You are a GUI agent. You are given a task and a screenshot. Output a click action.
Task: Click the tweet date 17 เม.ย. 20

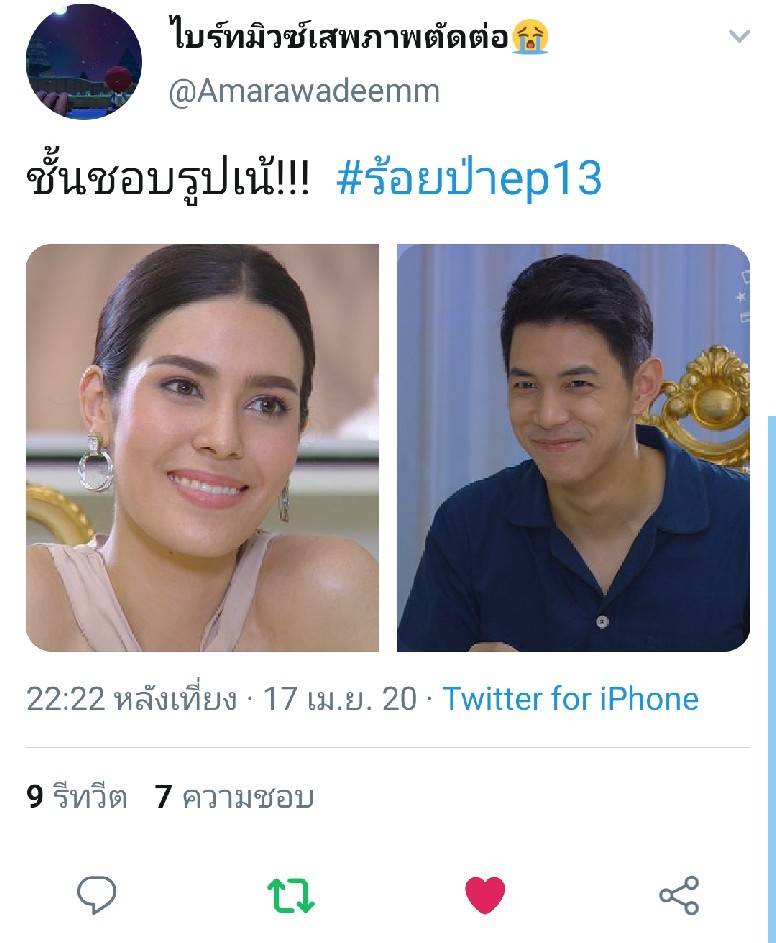coord(340,699)
